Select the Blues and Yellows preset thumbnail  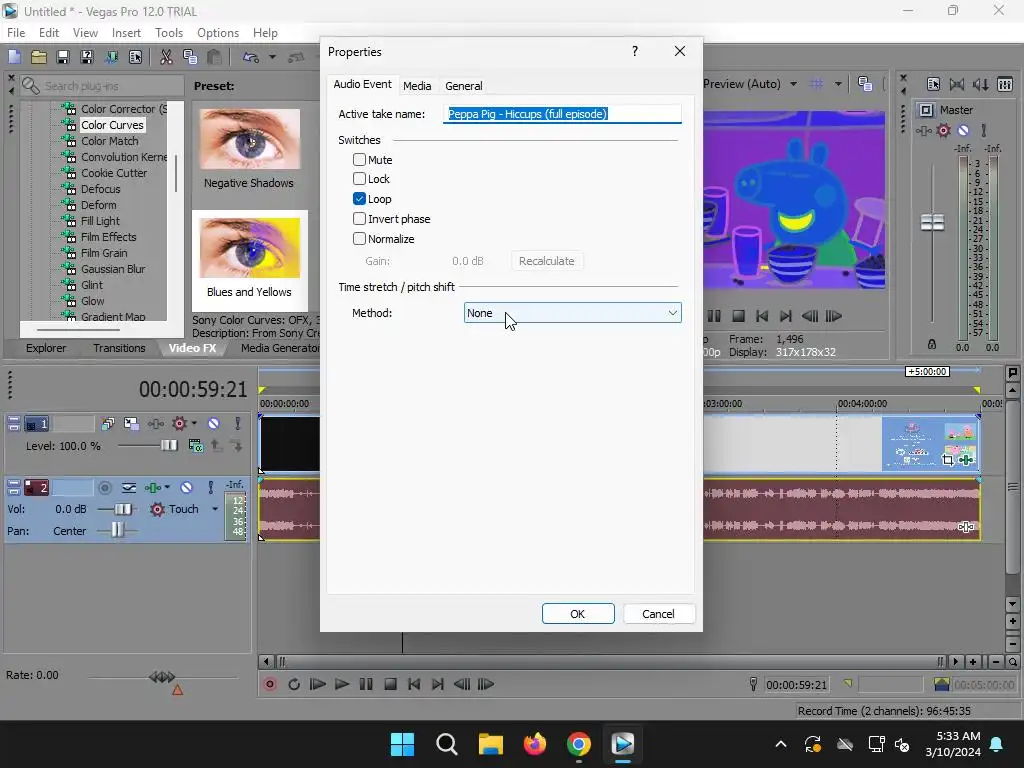point(249,248)
